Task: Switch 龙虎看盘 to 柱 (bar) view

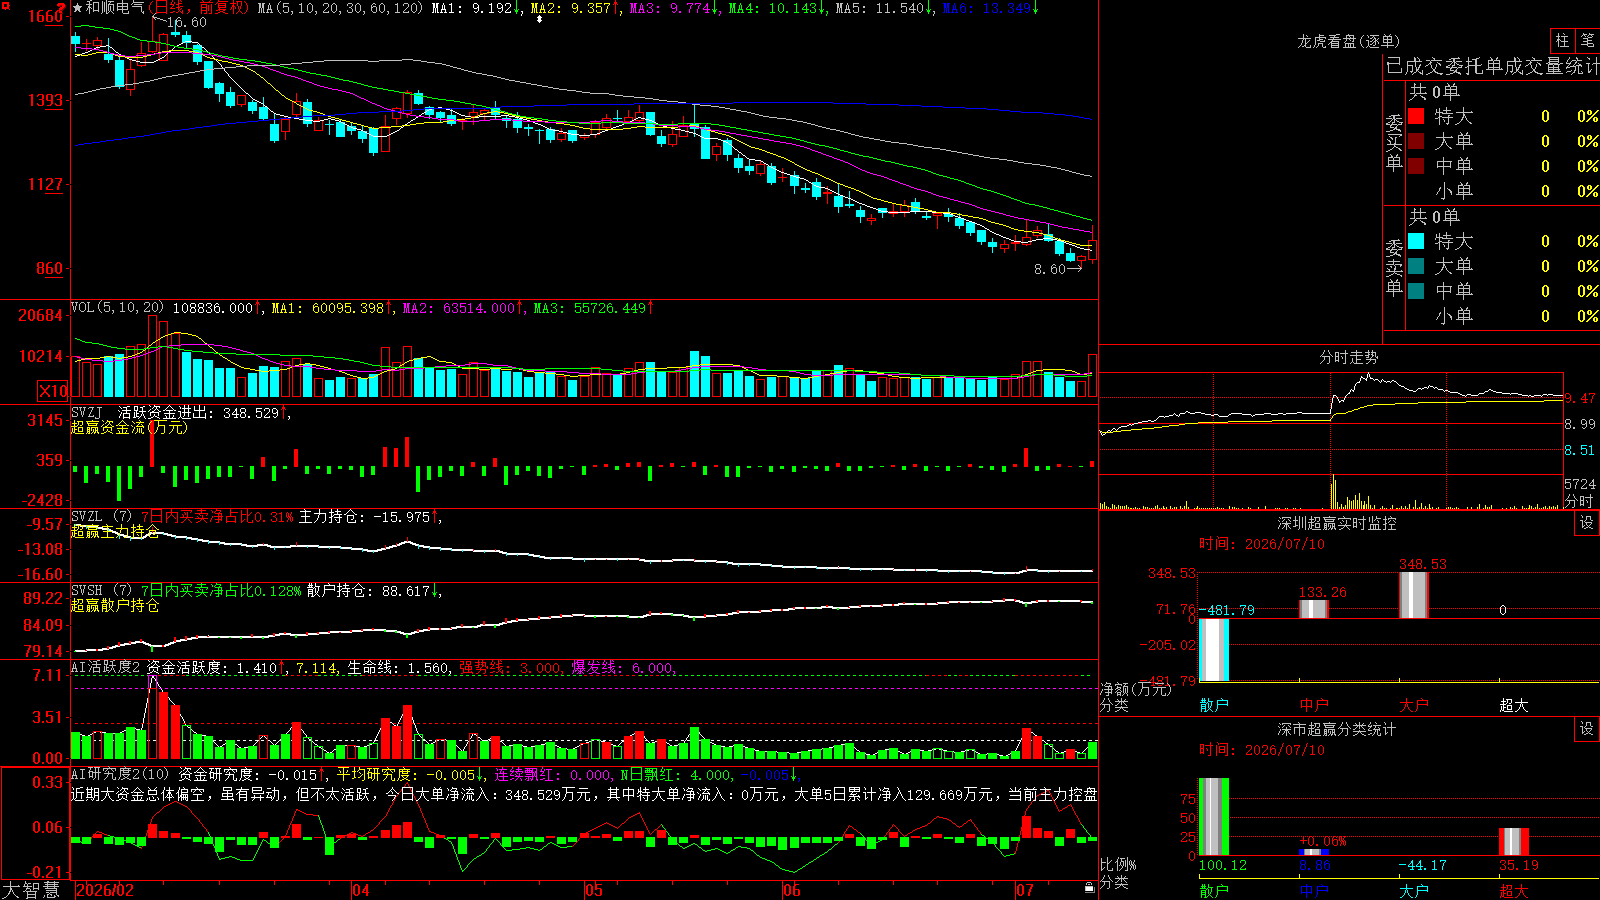Action: coord(1562,40)
